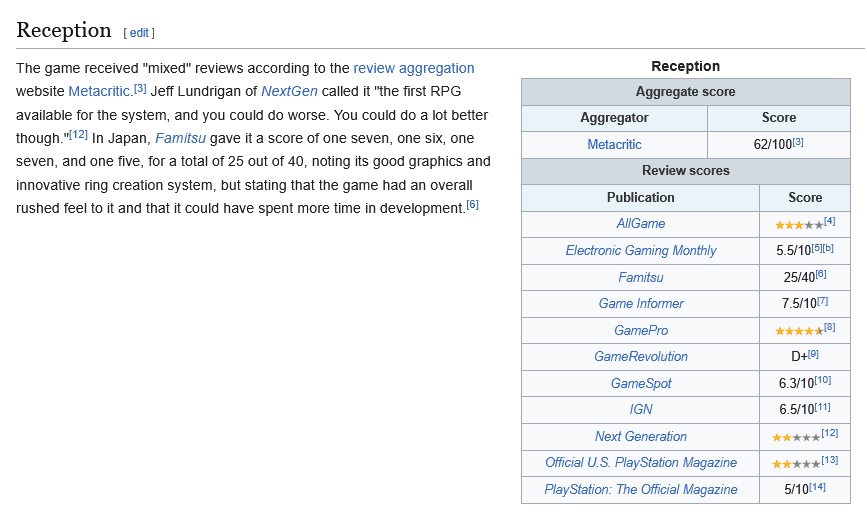Open the Electronic Gaming Monthly link
The height and width of the screenshot is (519, 867).
640,250
